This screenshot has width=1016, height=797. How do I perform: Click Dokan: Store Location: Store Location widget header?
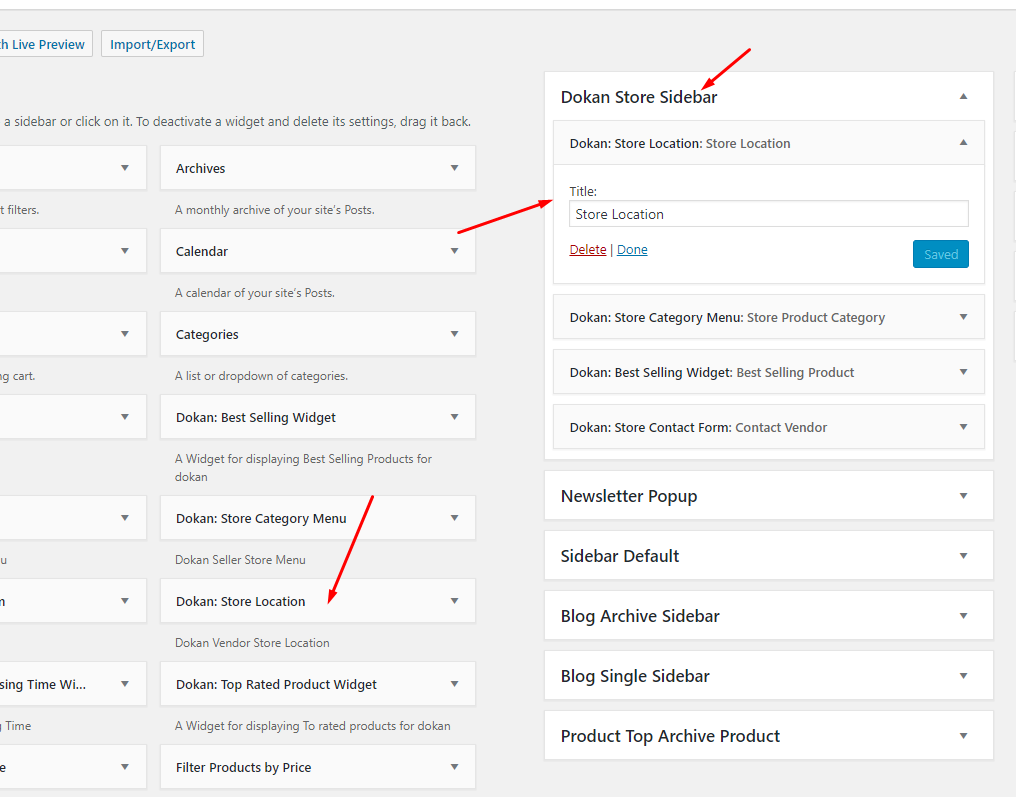pos(768,143)
